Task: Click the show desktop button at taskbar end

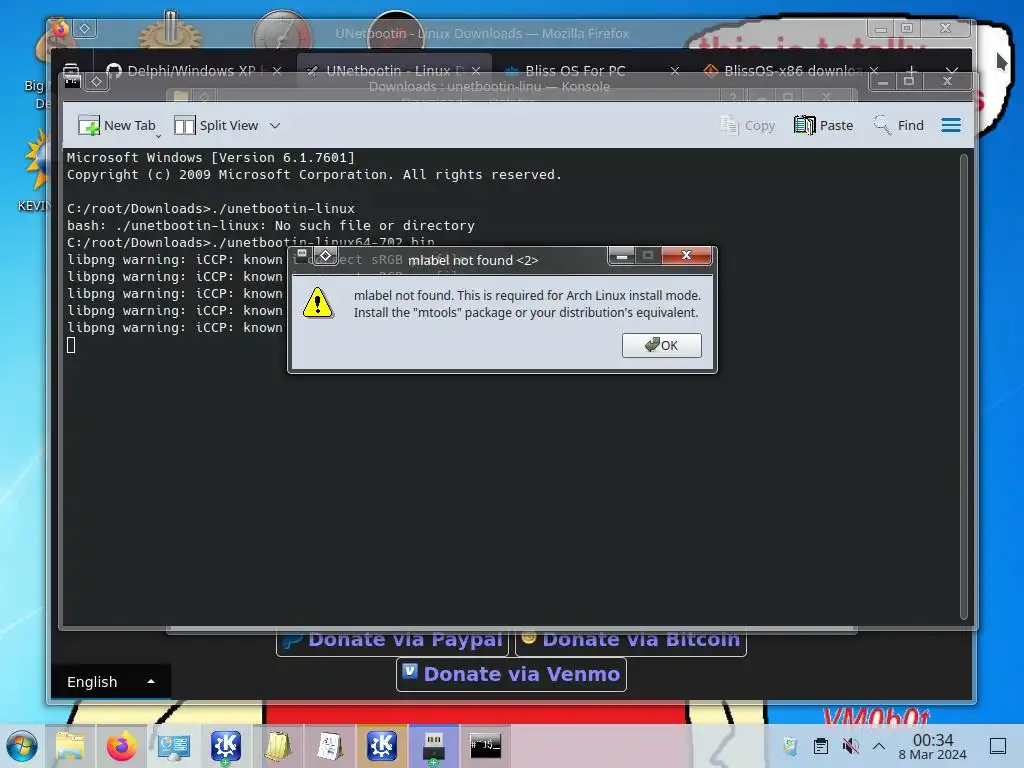Action: pos(998,746)
